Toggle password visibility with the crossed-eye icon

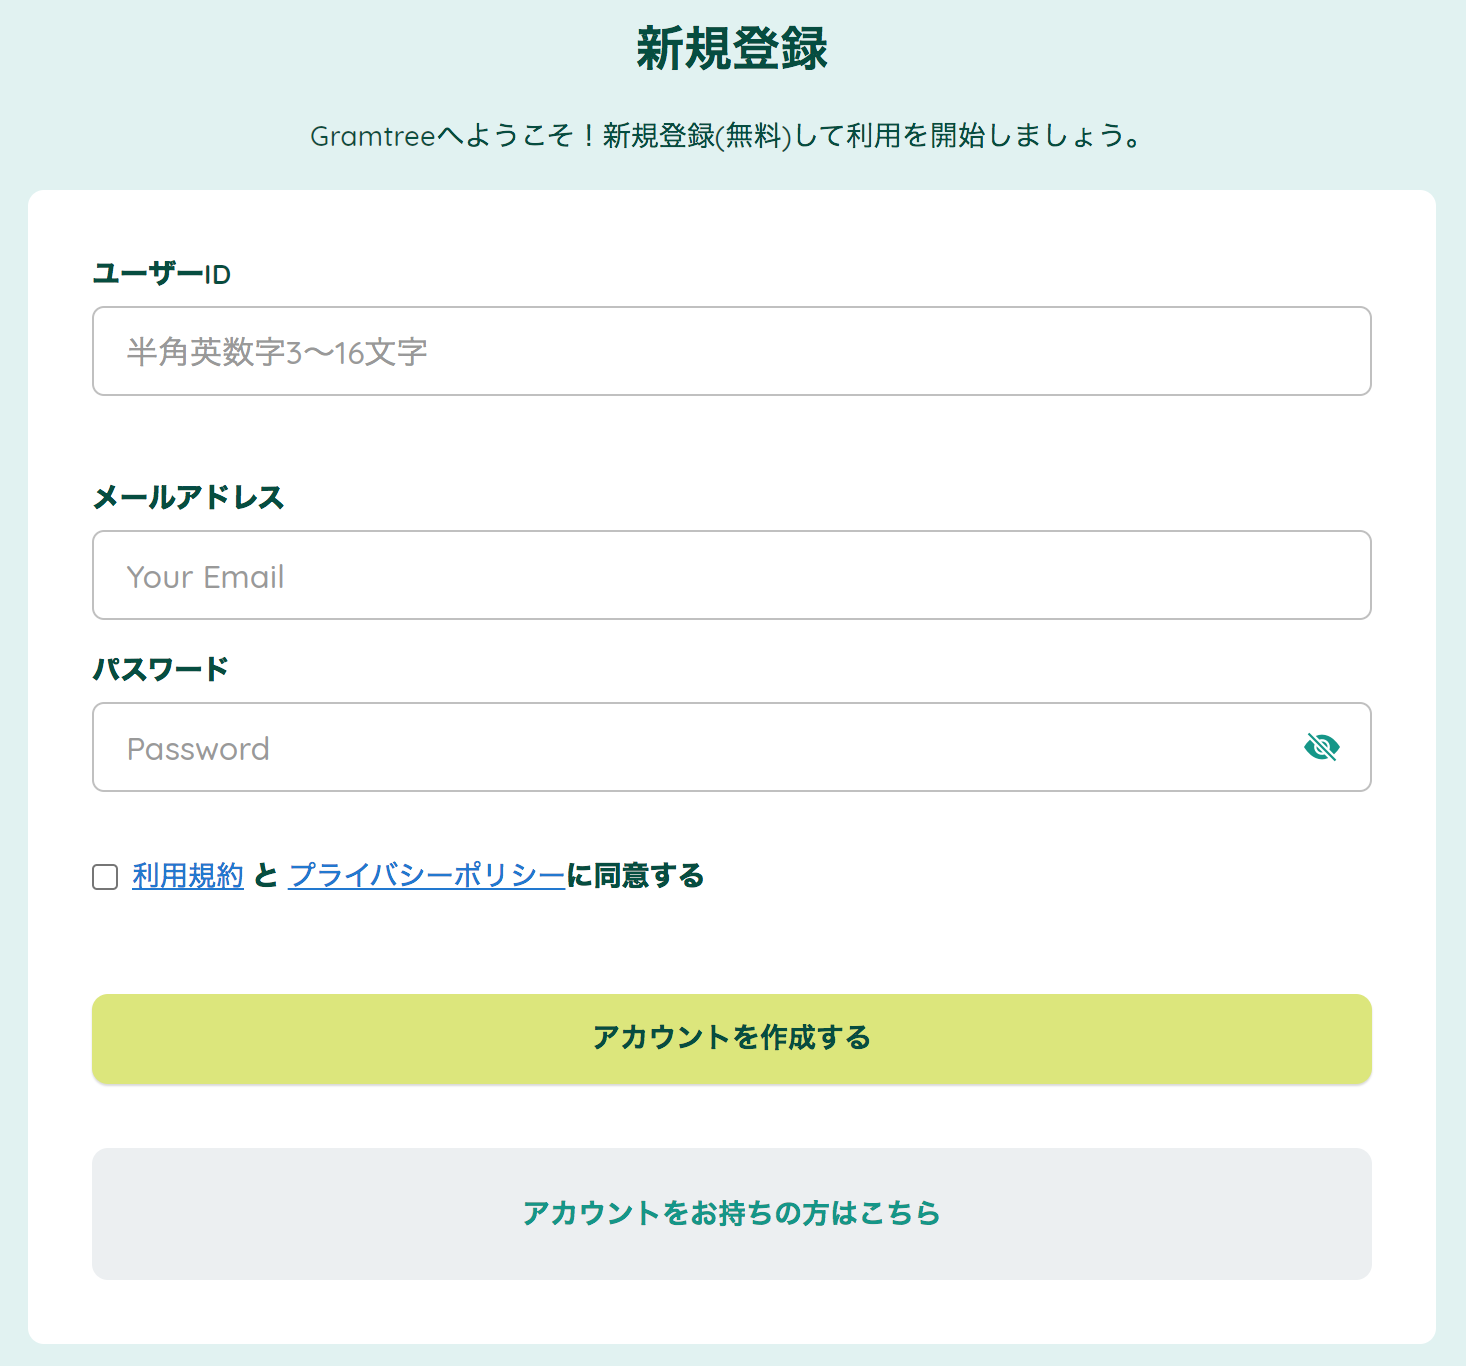tap(1321, 747)
